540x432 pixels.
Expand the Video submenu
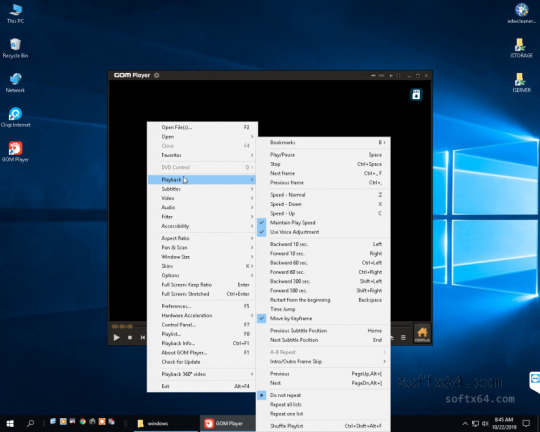(202, 198)
